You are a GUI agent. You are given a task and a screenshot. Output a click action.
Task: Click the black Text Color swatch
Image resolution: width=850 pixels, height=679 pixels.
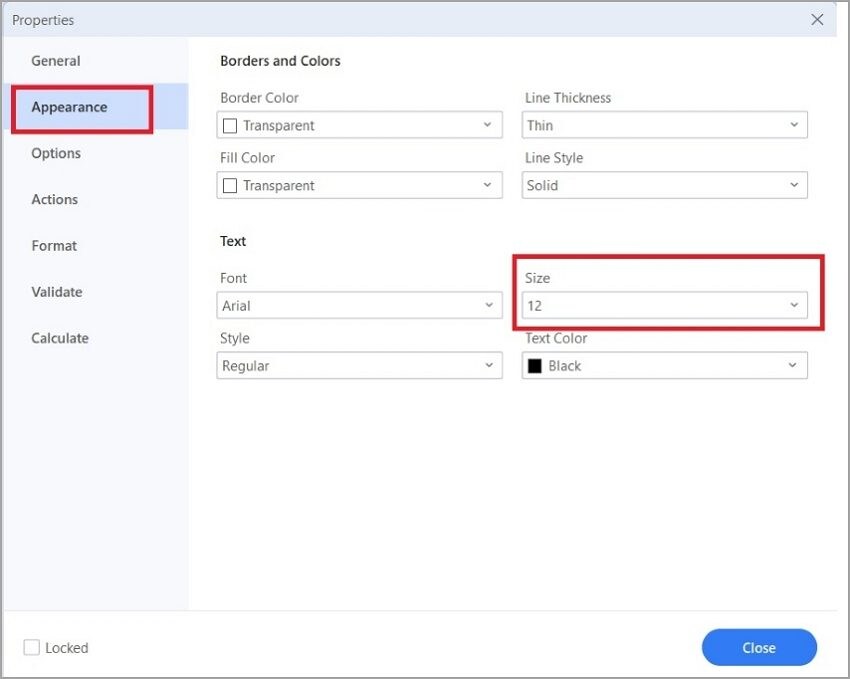535,366
